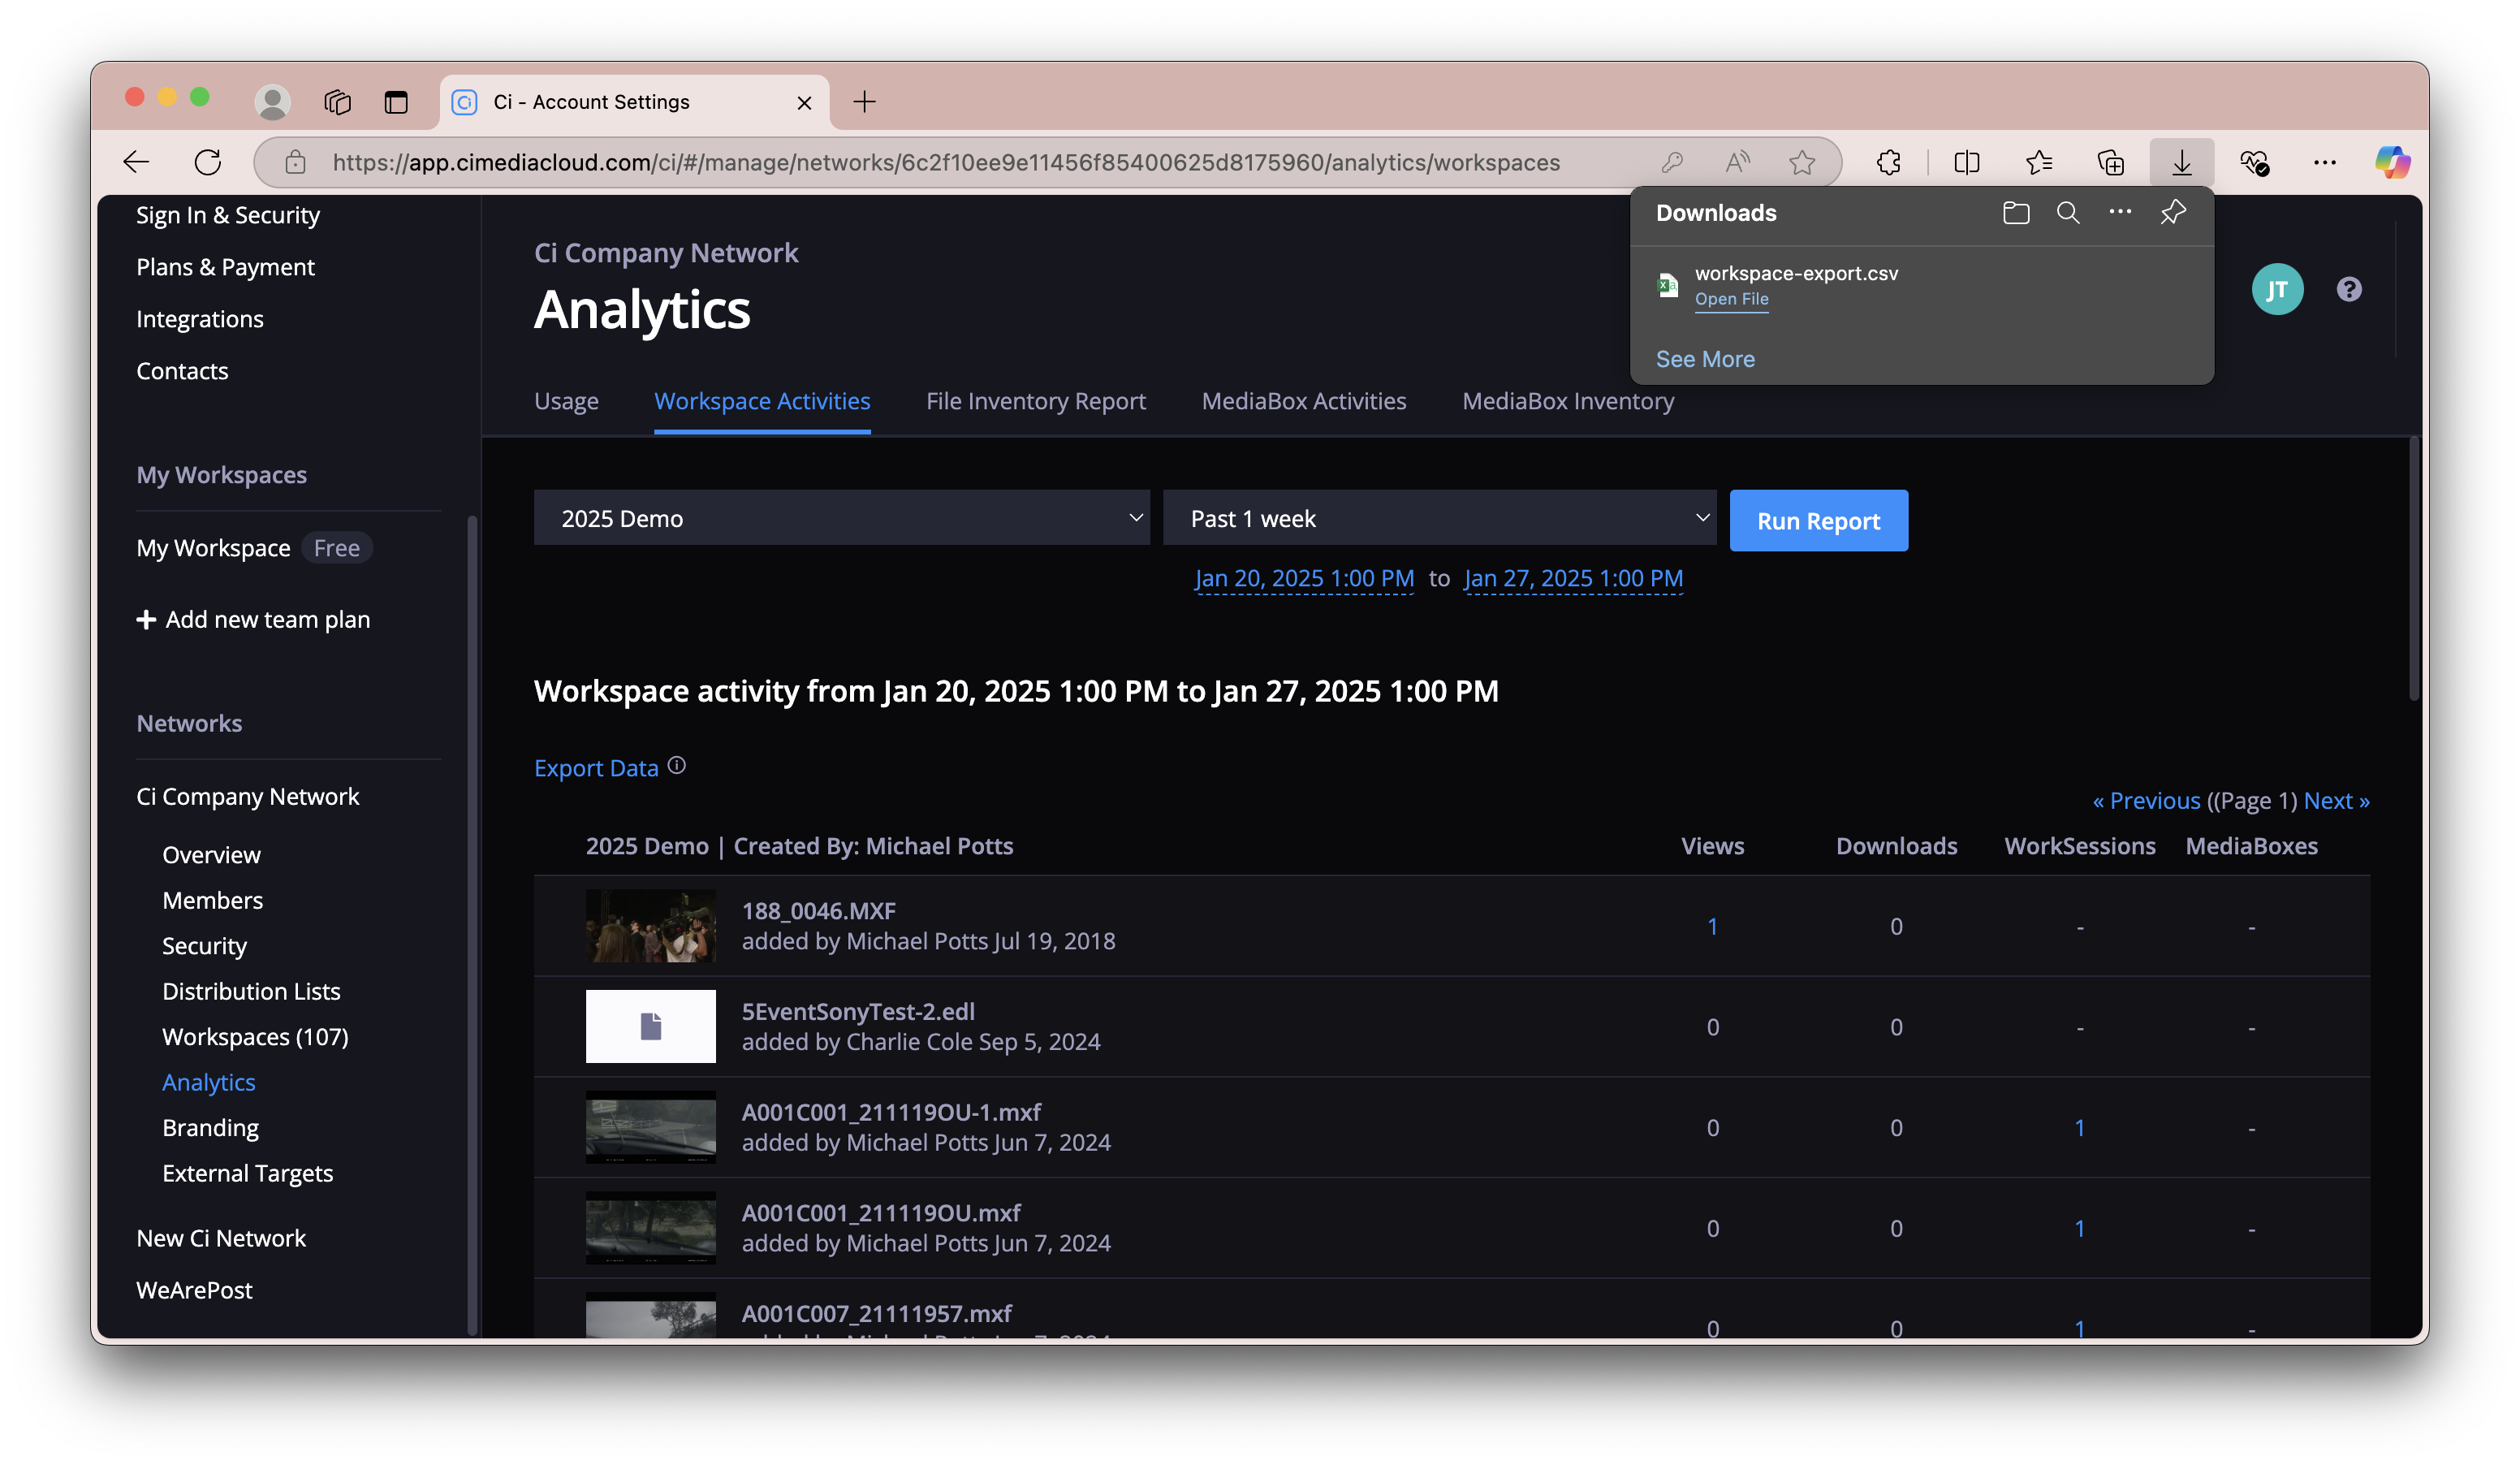Click the workspace-export.csv file icon
Screen dimensions: 2520x1465
point(1668,285)
